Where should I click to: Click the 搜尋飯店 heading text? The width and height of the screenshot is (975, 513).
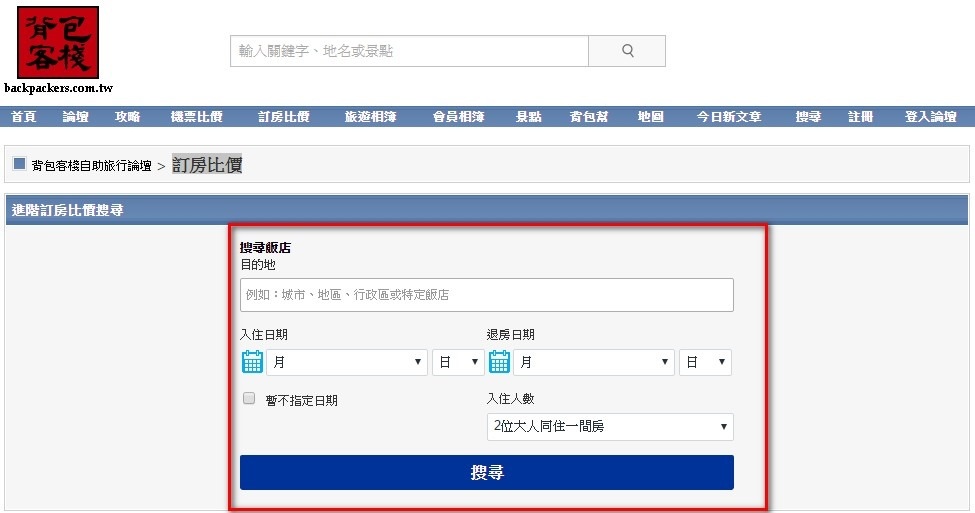[x=266, y=247]
